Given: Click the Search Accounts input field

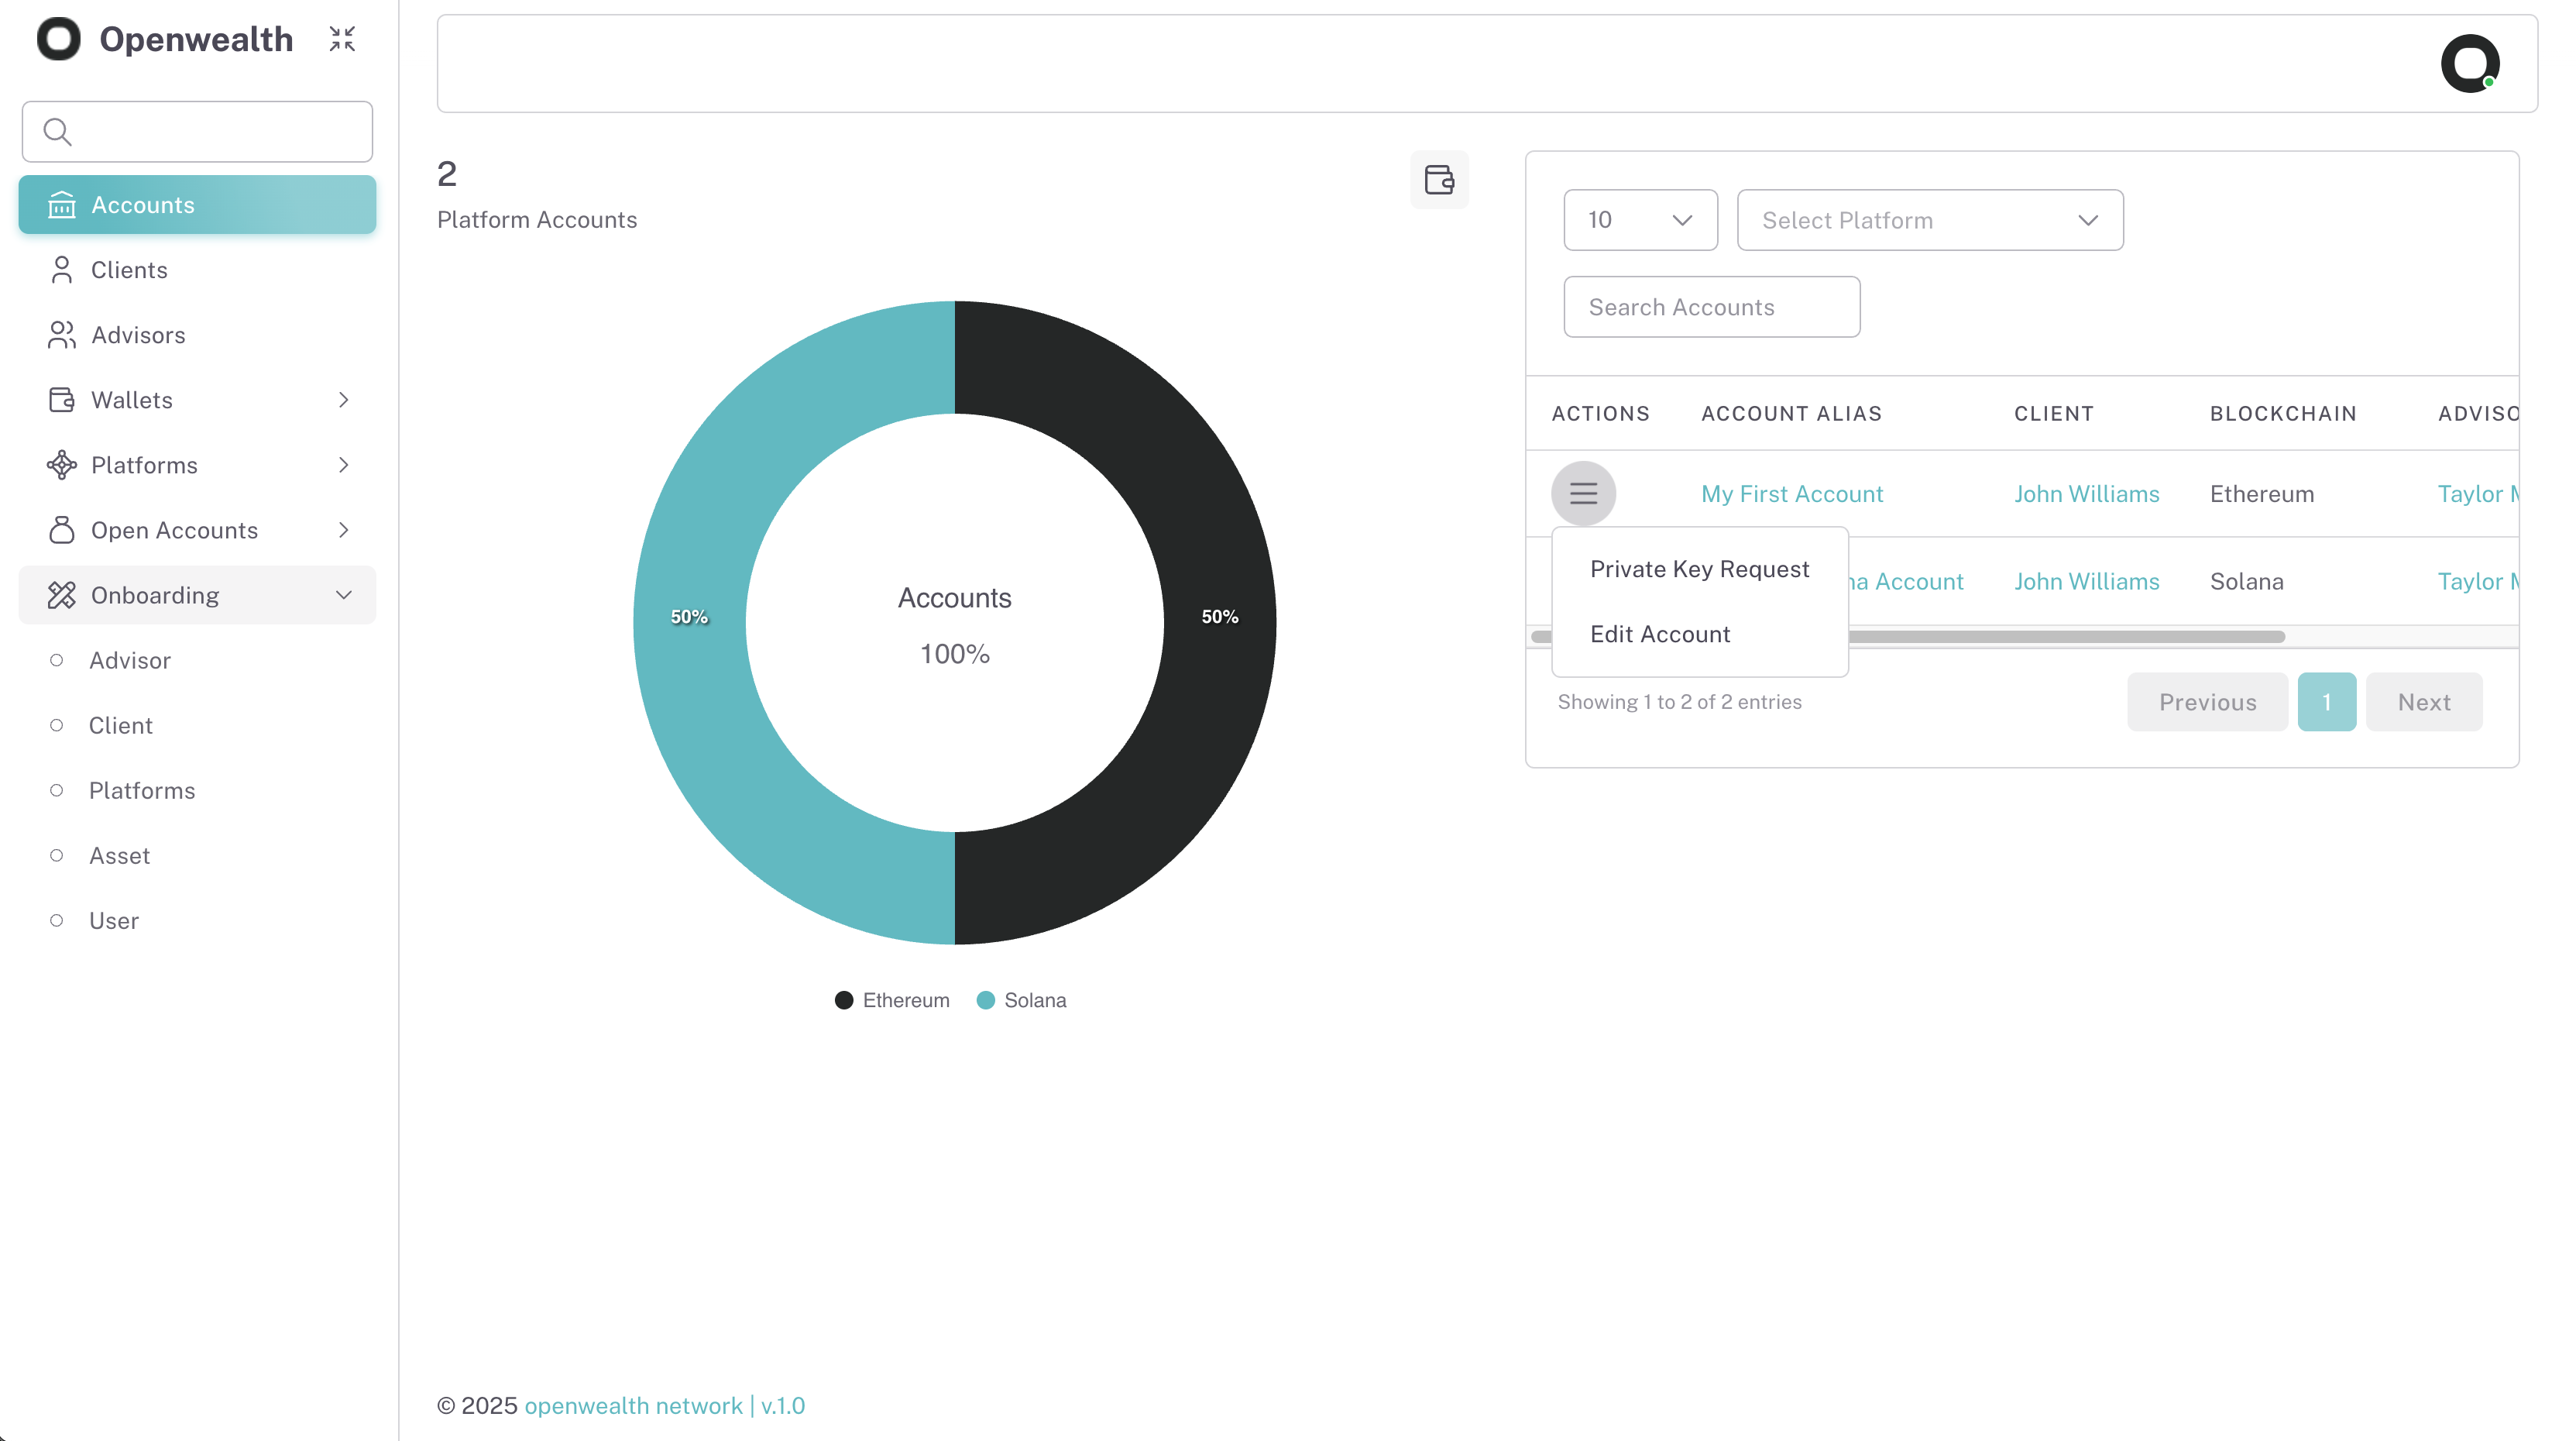Looking at the screenshot, I should tap(1711, 307).
